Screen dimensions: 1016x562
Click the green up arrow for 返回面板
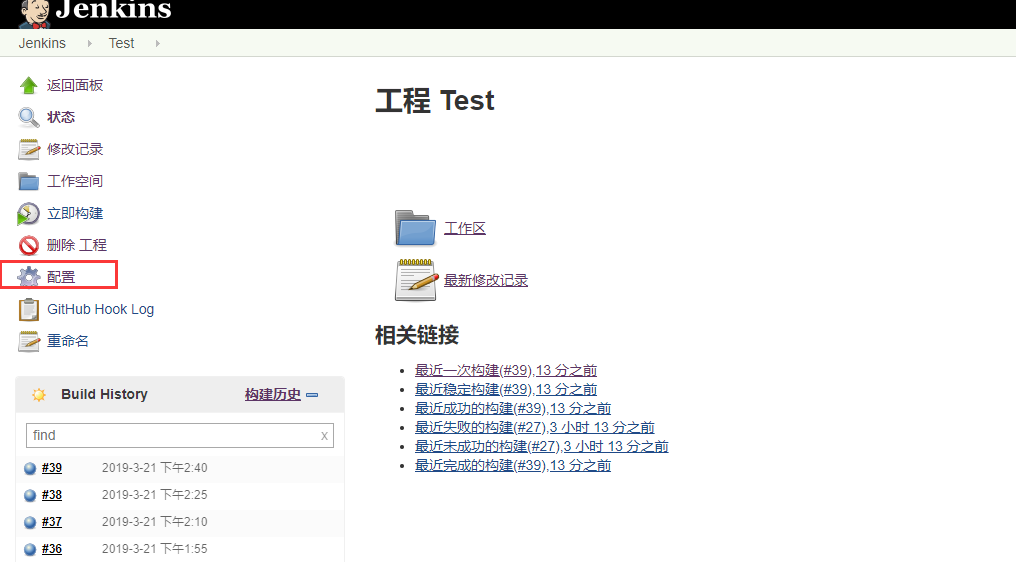[x=29, y=86]
